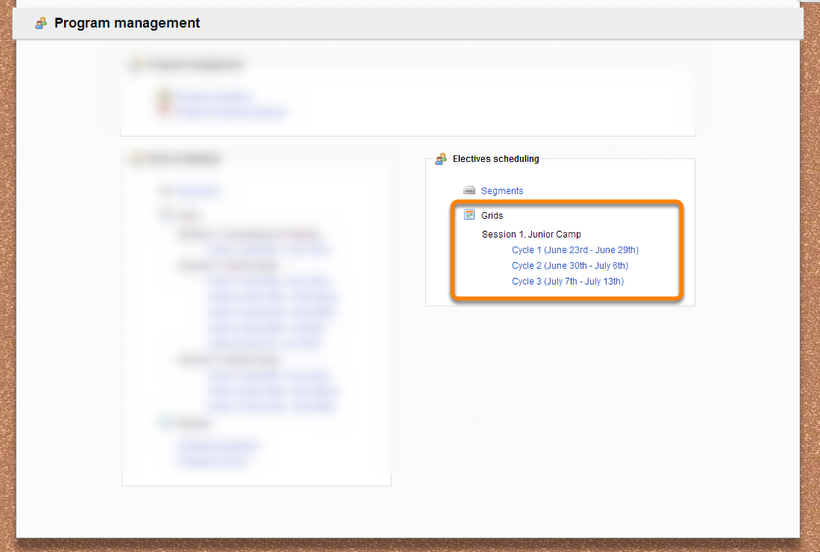Click the Segments drive-shaped icon
Screen dimensions: 820x552
tap(469, 191)
